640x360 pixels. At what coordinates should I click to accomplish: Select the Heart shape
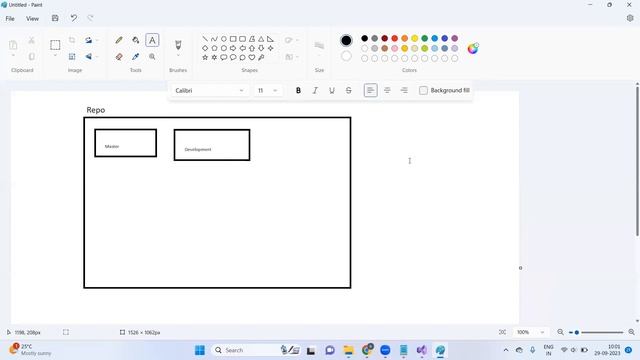[252, 58]
